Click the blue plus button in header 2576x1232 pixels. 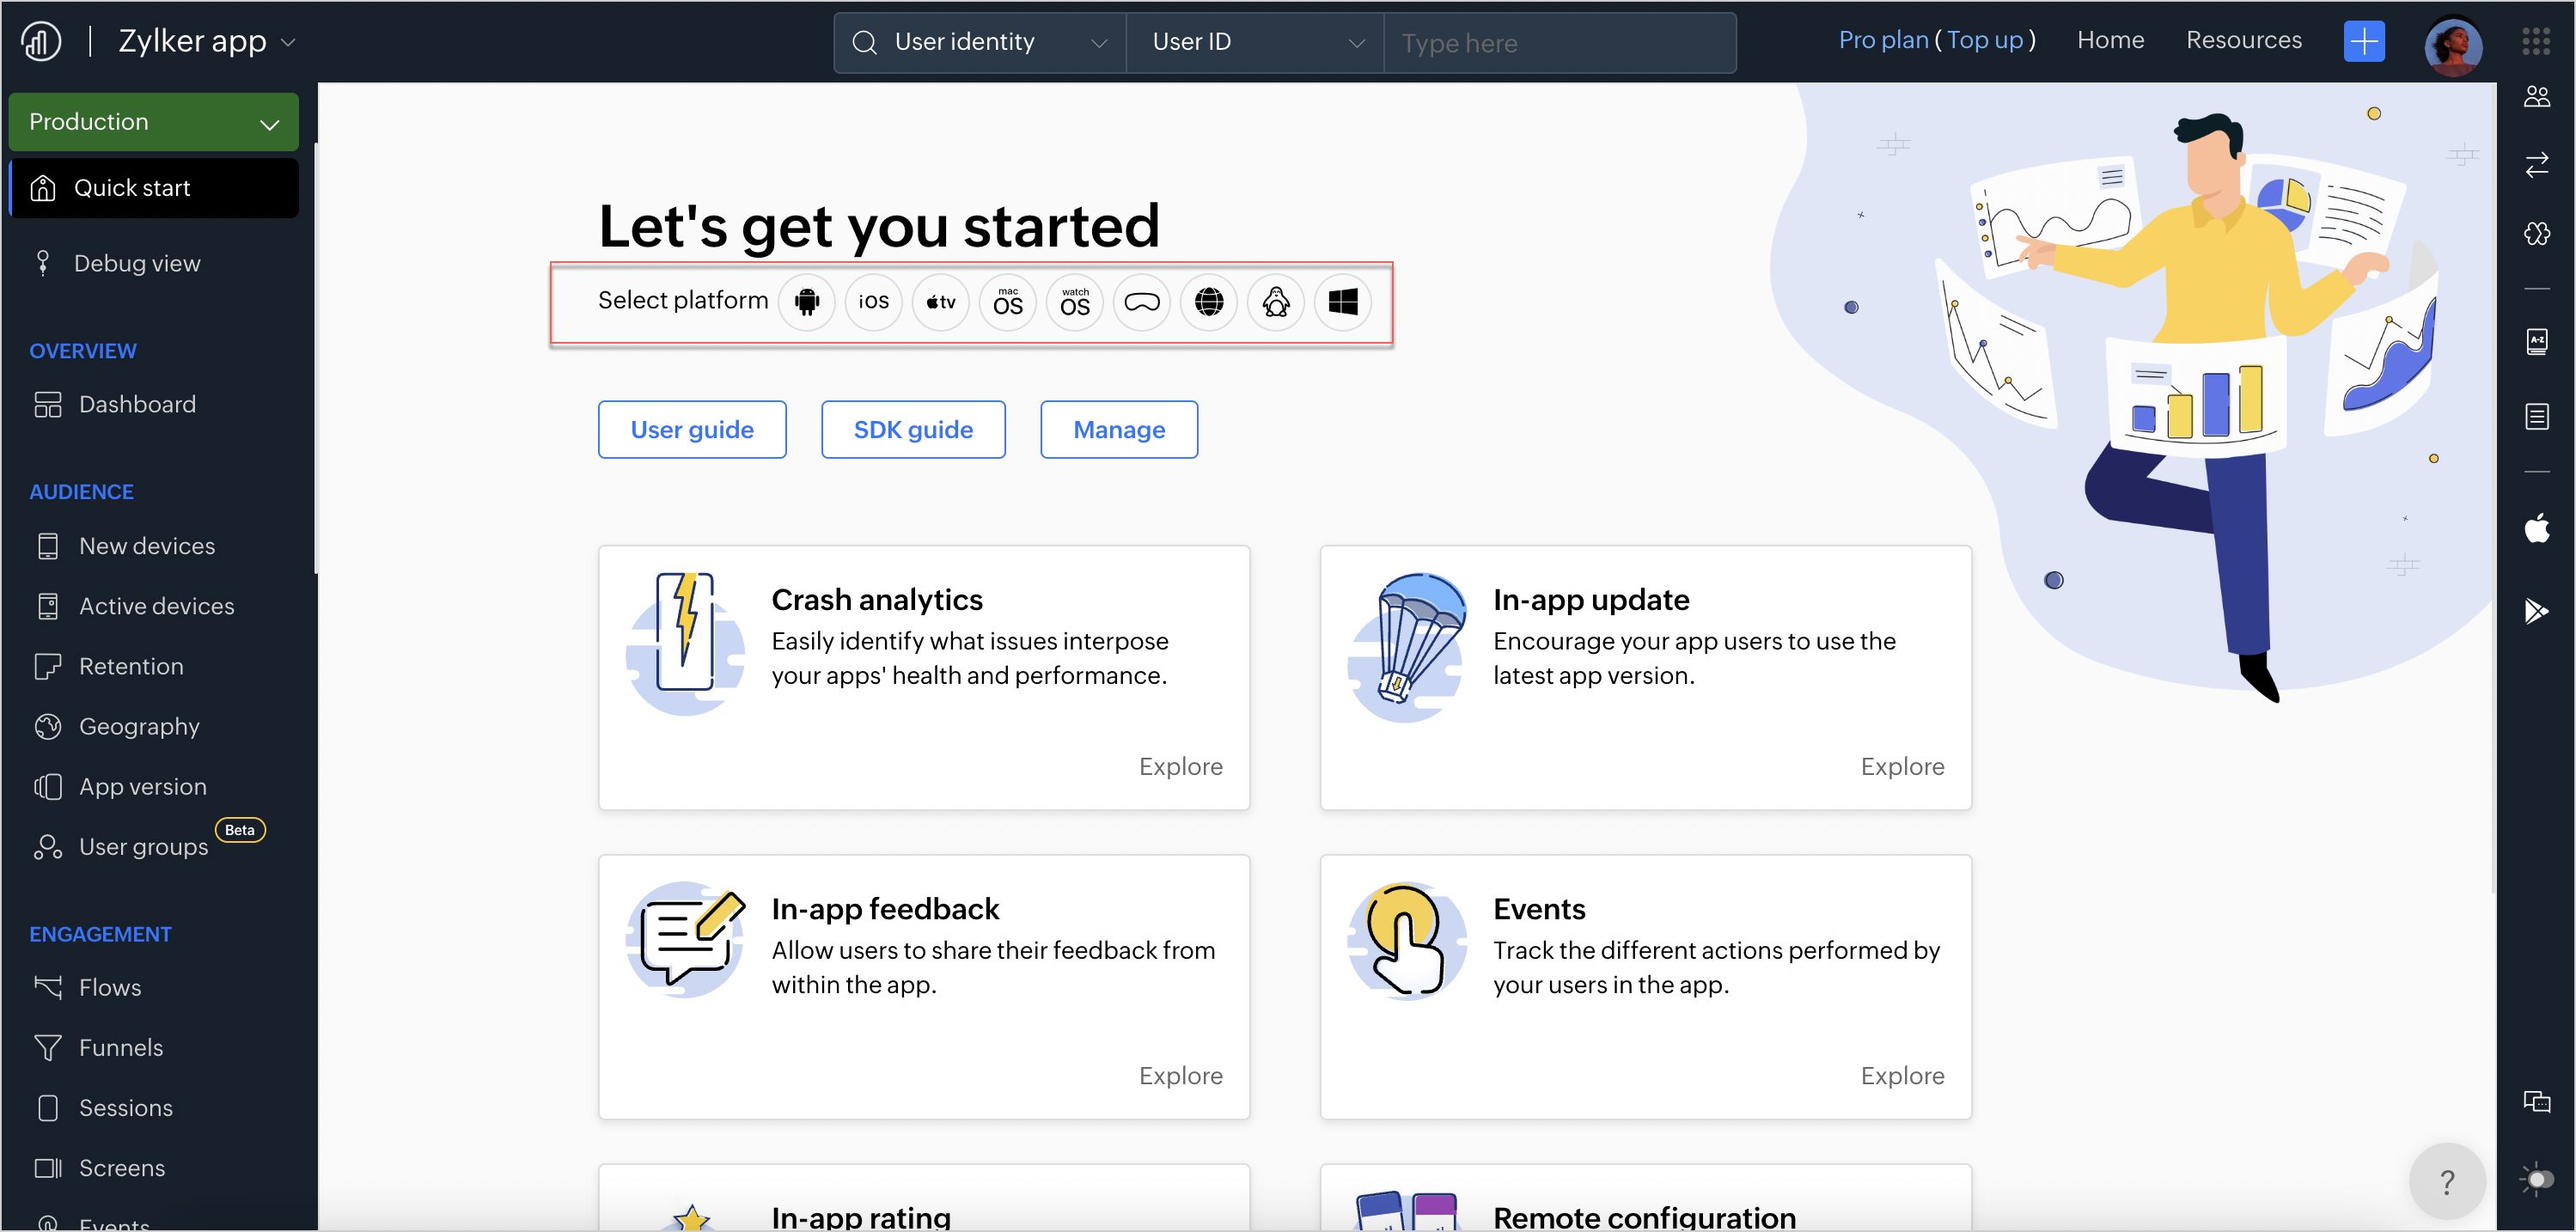[x=2363, y=41]
